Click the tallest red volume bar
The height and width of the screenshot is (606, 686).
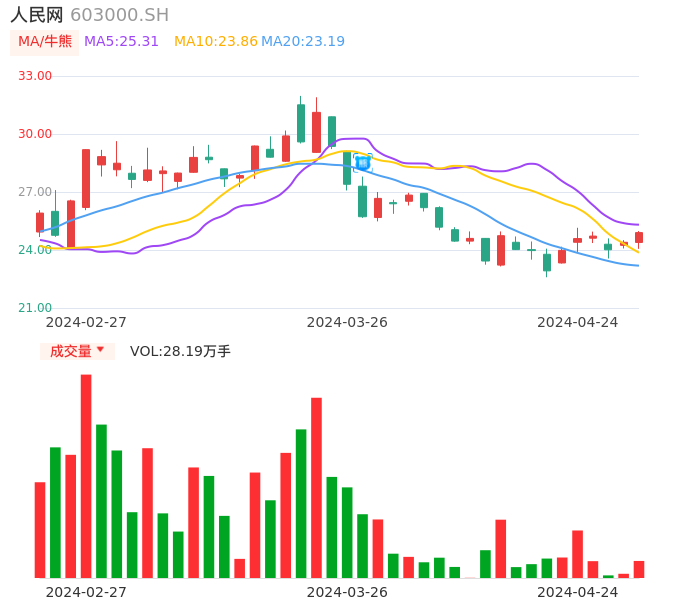86,475
